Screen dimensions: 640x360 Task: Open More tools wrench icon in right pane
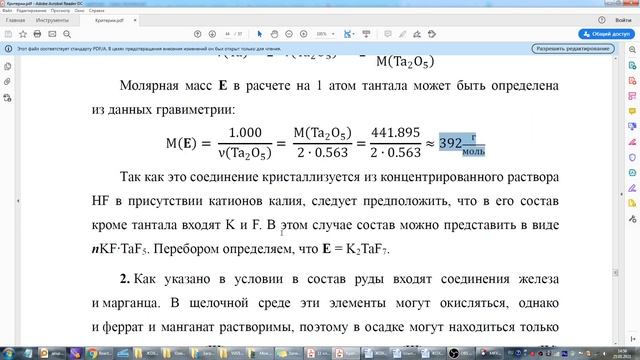pyautogui.click(x=632, y=219)
